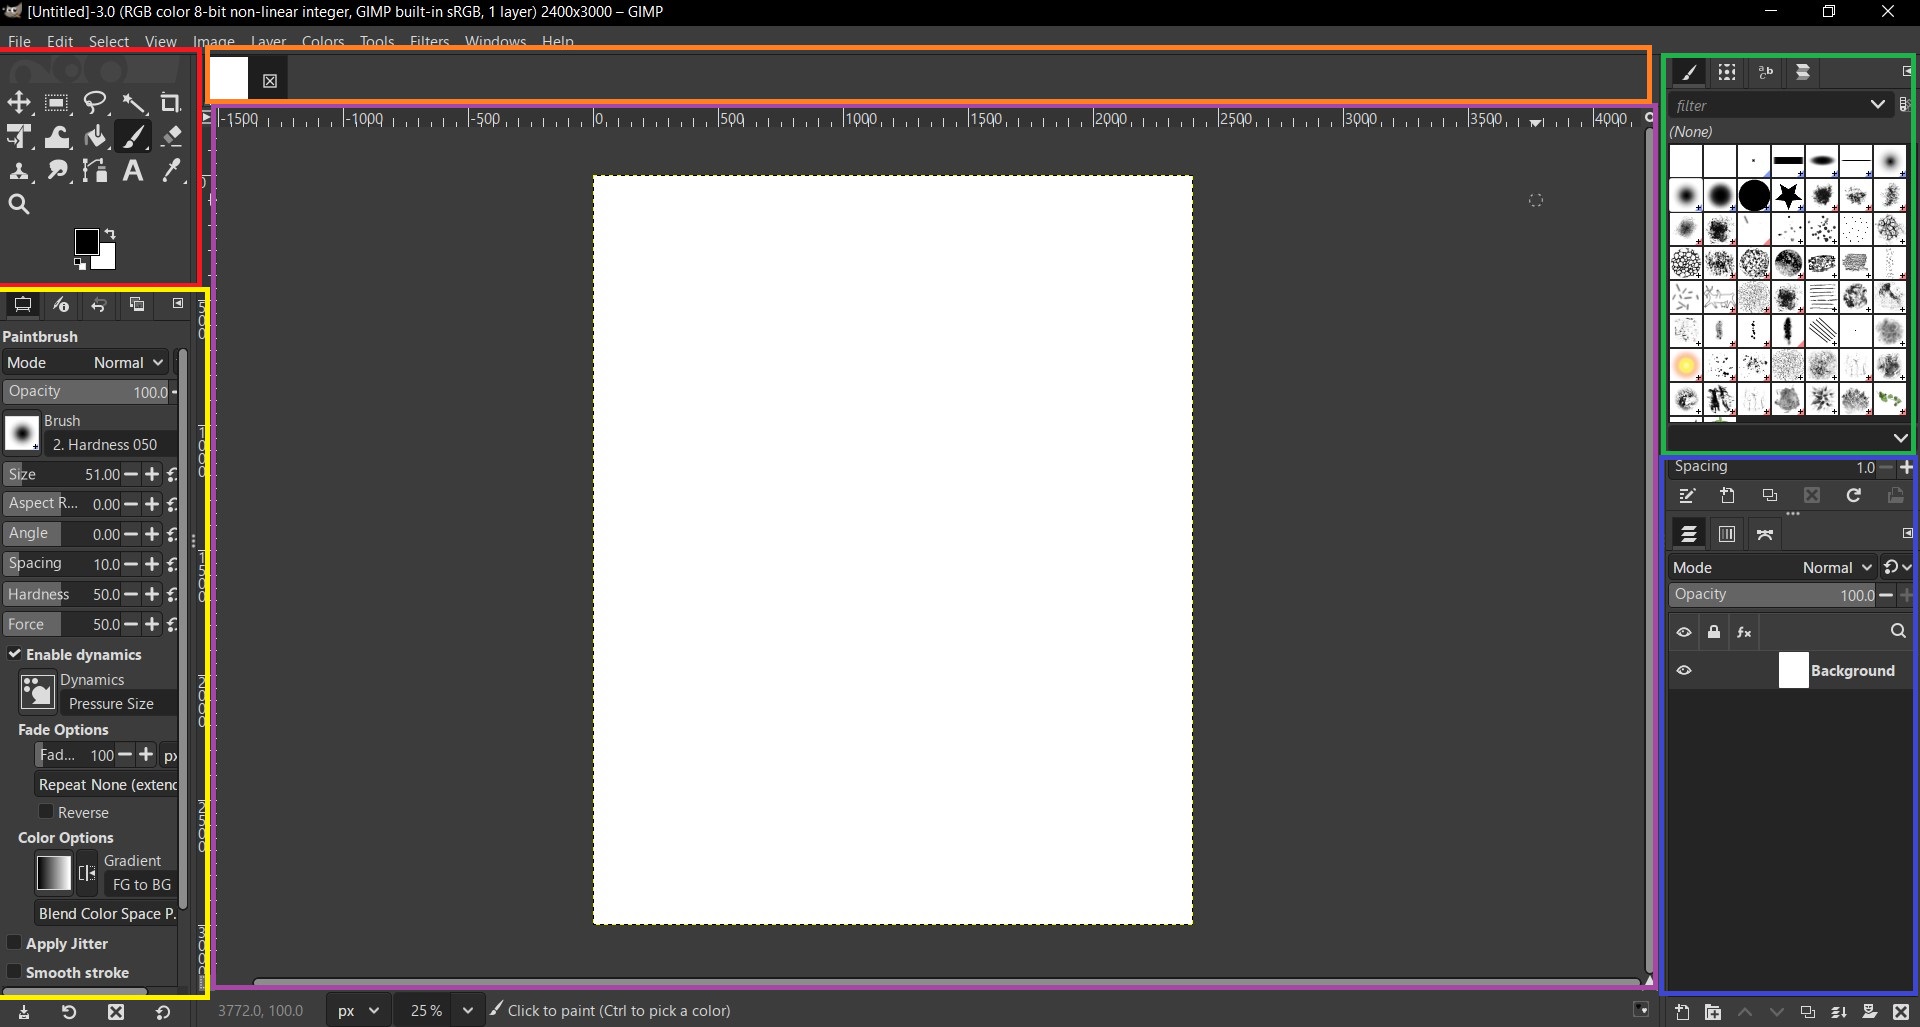Check the Smooth stroke option
Screen dimensions: 1920x1027
[15, 973]
